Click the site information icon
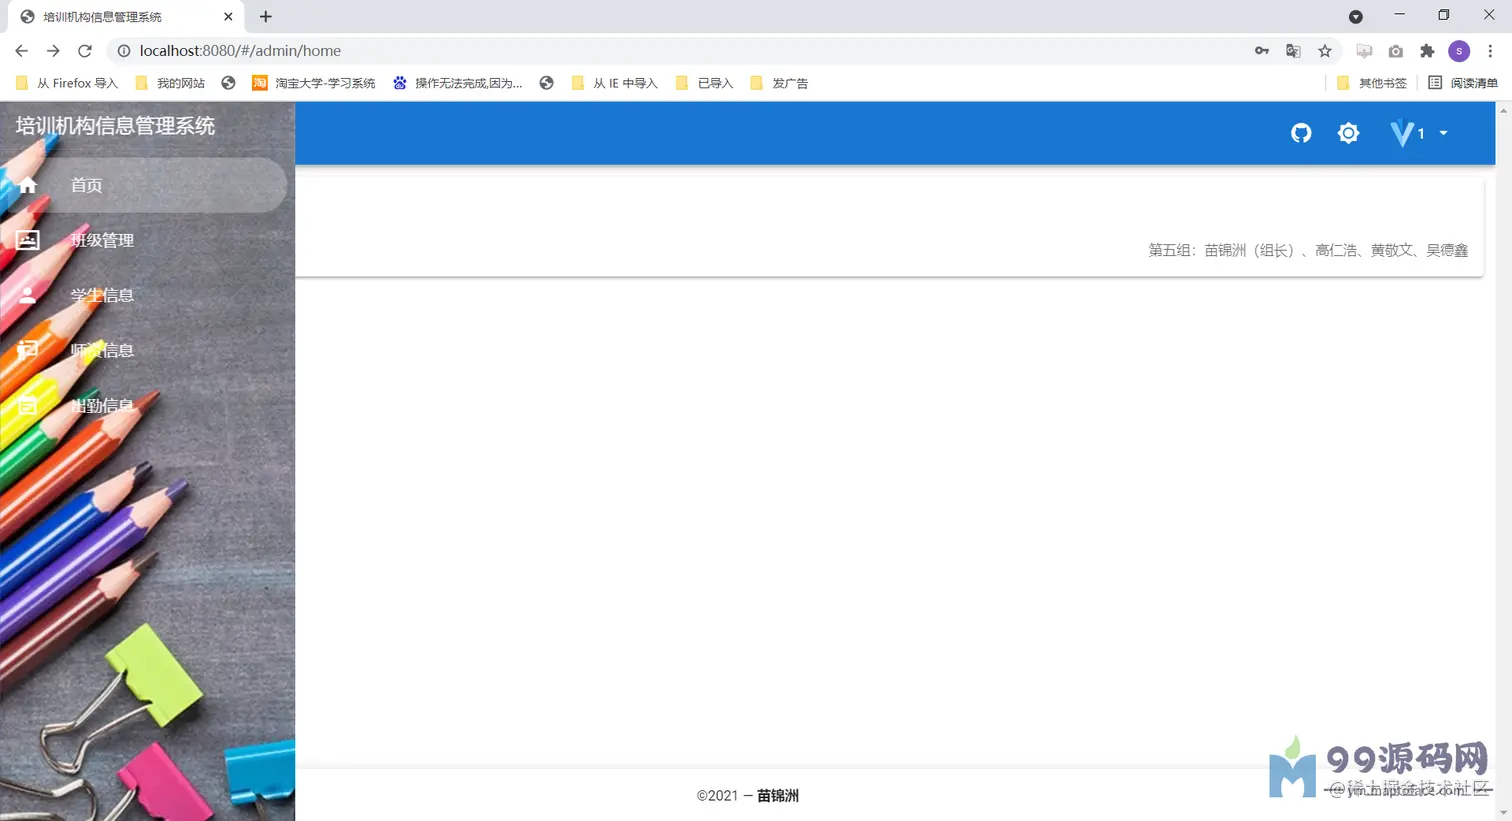Image resolution: width=1512 pixels, height=821 pixels. point(123,51)
